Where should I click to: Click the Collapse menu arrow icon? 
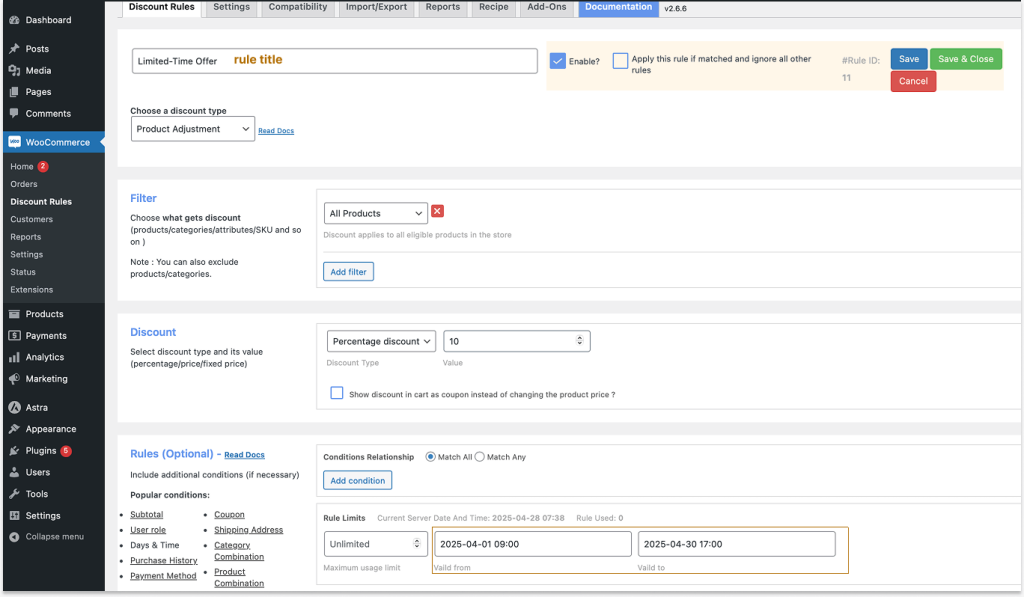(14, 537)
